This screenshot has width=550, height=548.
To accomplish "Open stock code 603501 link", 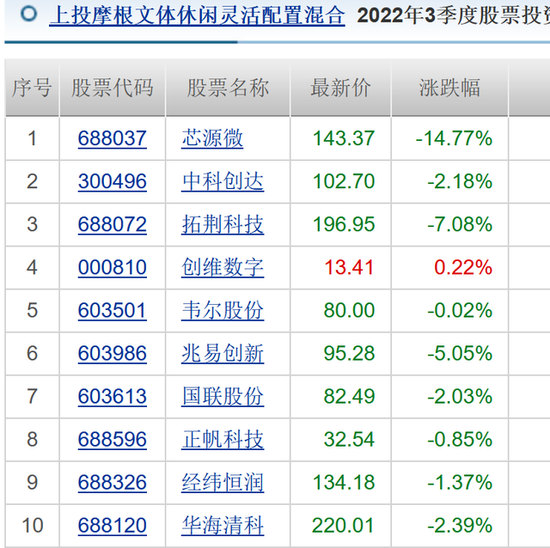I will point(112,310).
